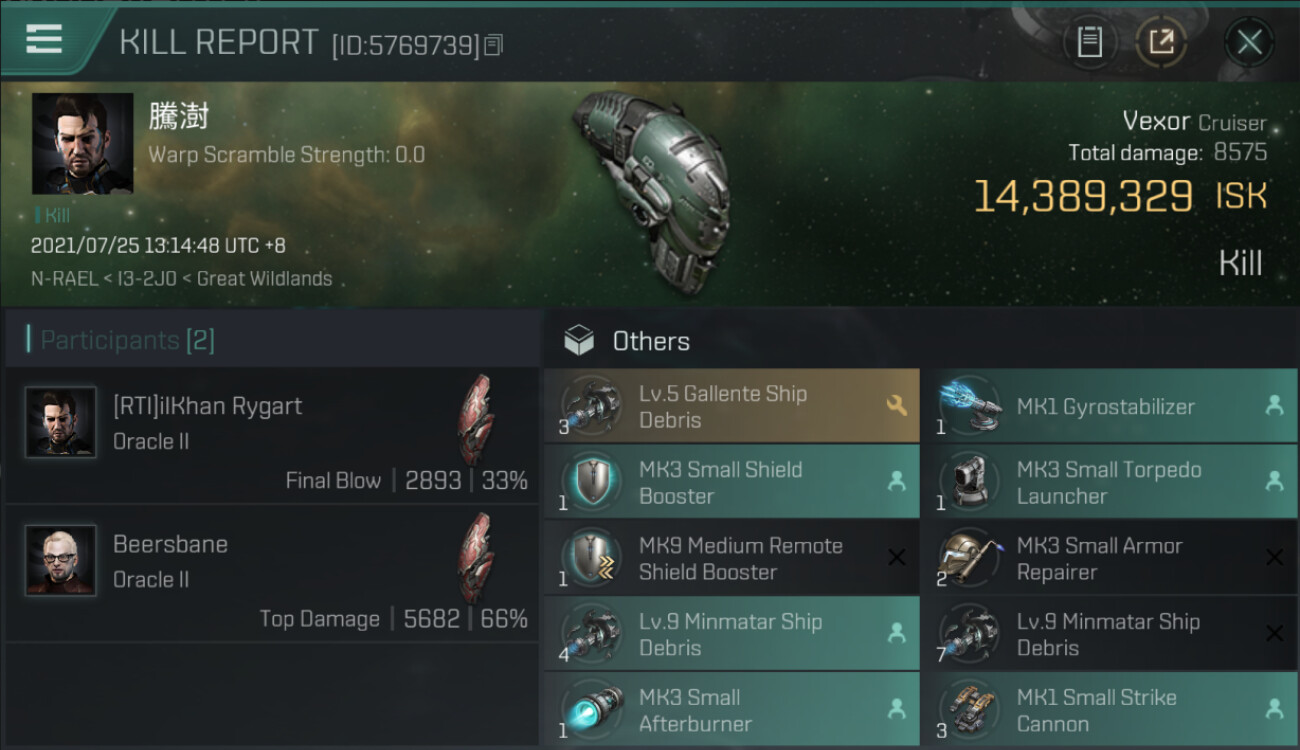Screen dimensions: 1300x750
Task: View the victim pilot portrait
Action: click(82, 143)
